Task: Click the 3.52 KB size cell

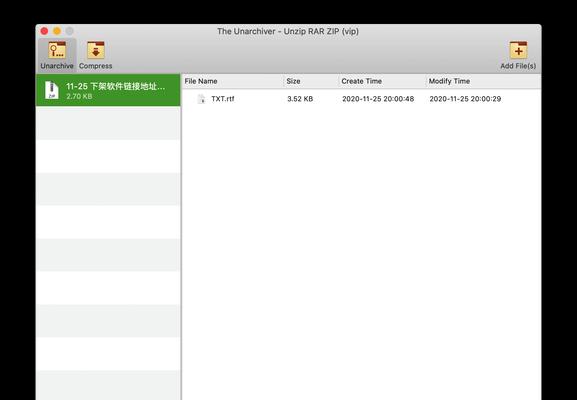Action: [300, 99]
